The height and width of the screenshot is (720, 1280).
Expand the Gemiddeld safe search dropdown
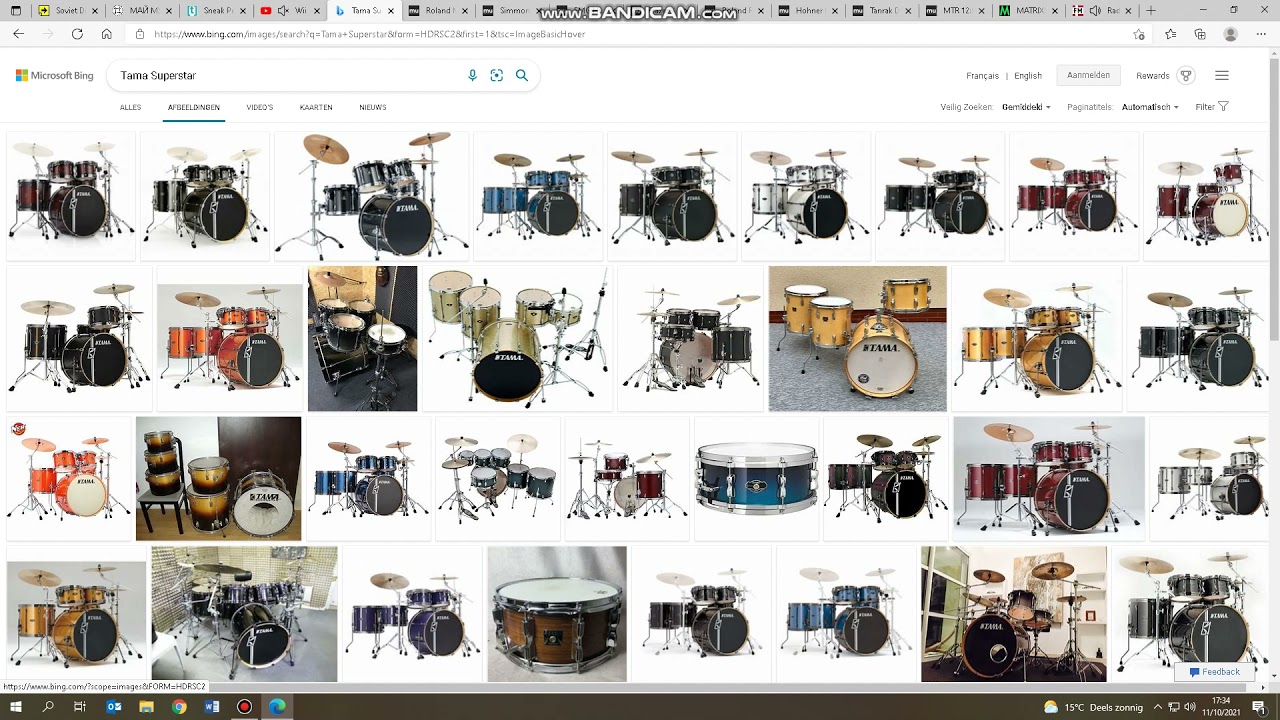tap(1026, 106)
